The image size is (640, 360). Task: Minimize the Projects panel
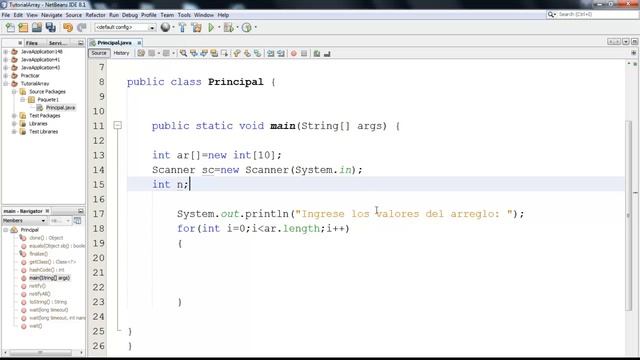click(80, 43)
